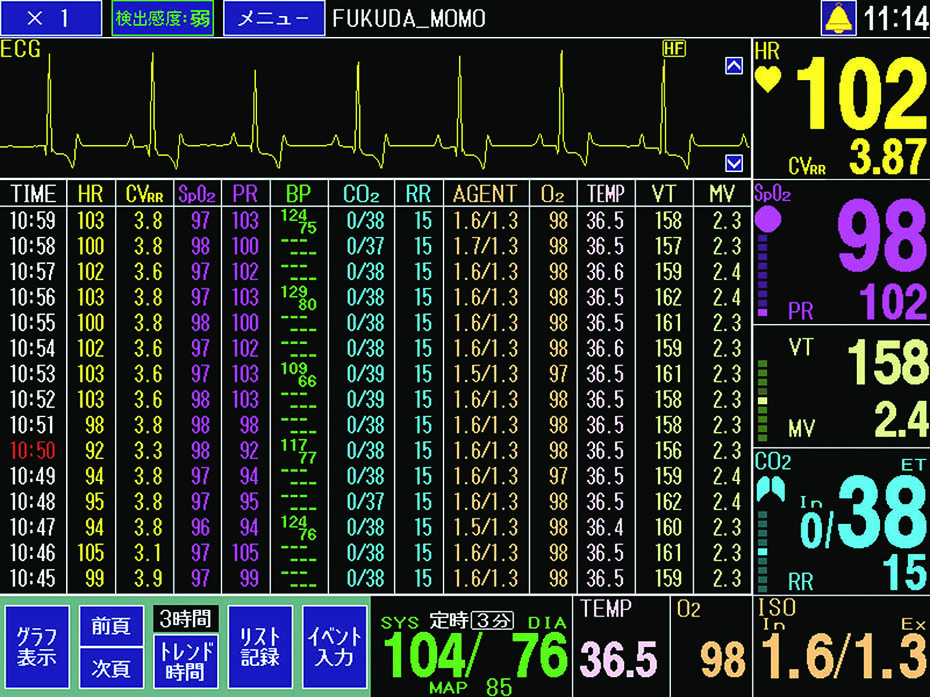The width and height of the screenshot is (930, 697).
Task: Click the ×1 ECG gain button
Action: pos(51,19)
